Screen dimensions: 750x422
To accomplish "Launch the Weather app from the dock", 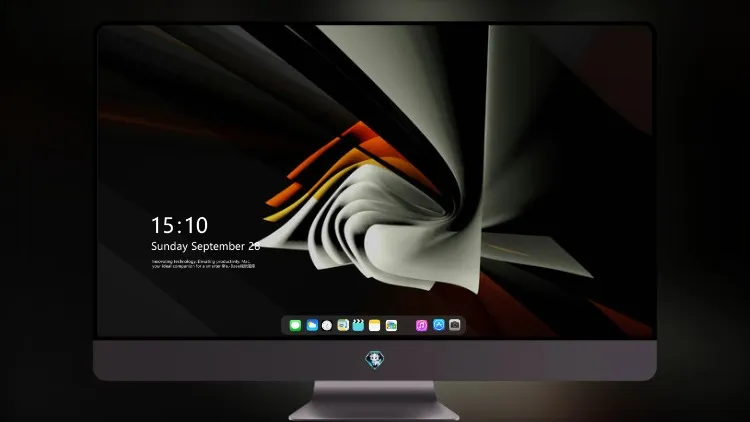I will pyautogui.click(x=312, y=325).
